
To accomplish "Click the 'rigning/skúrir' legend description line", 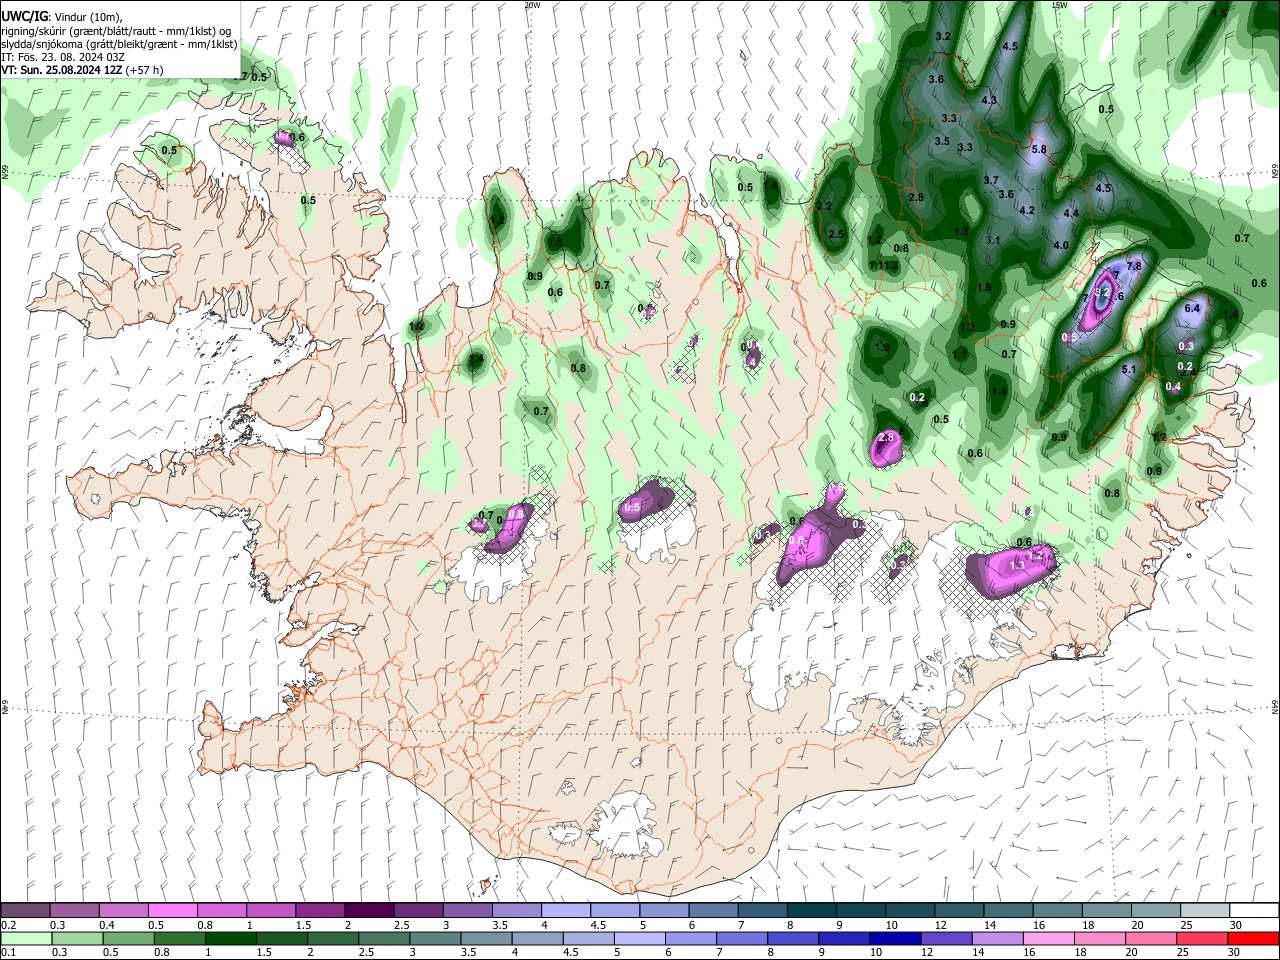I will point(116,30).
